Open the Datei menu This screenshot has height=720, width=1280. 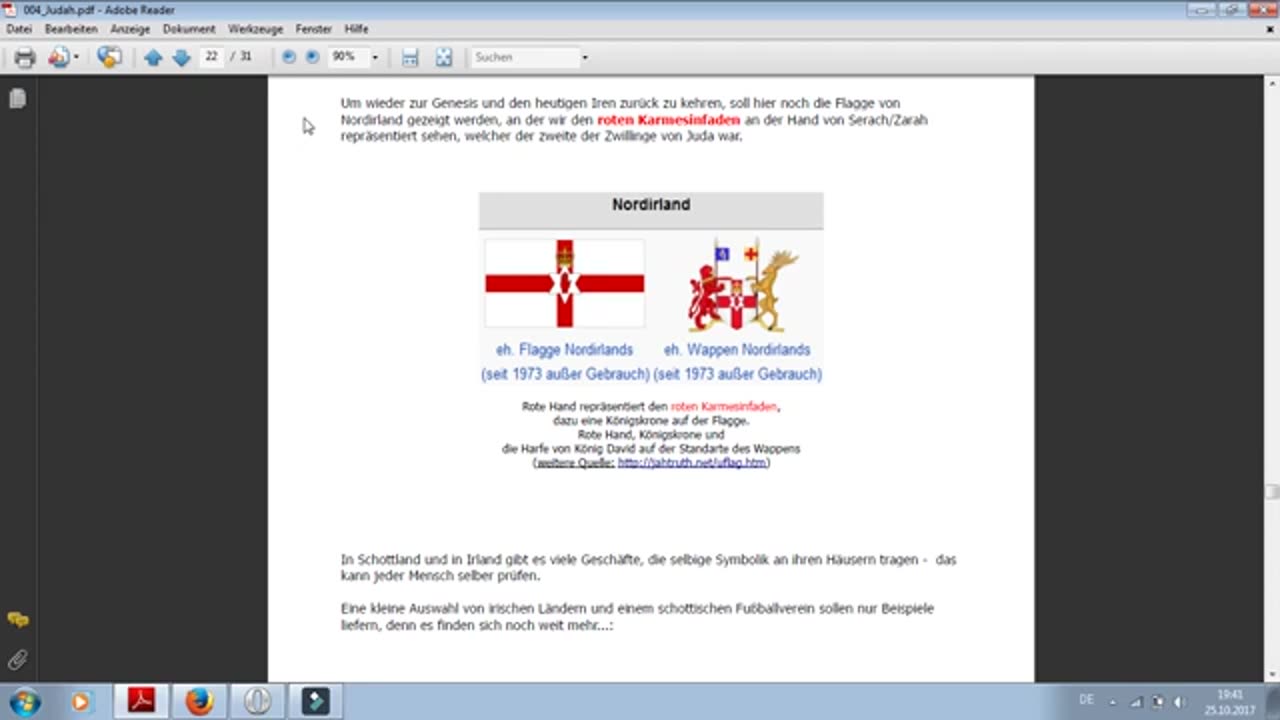(19, 29)
